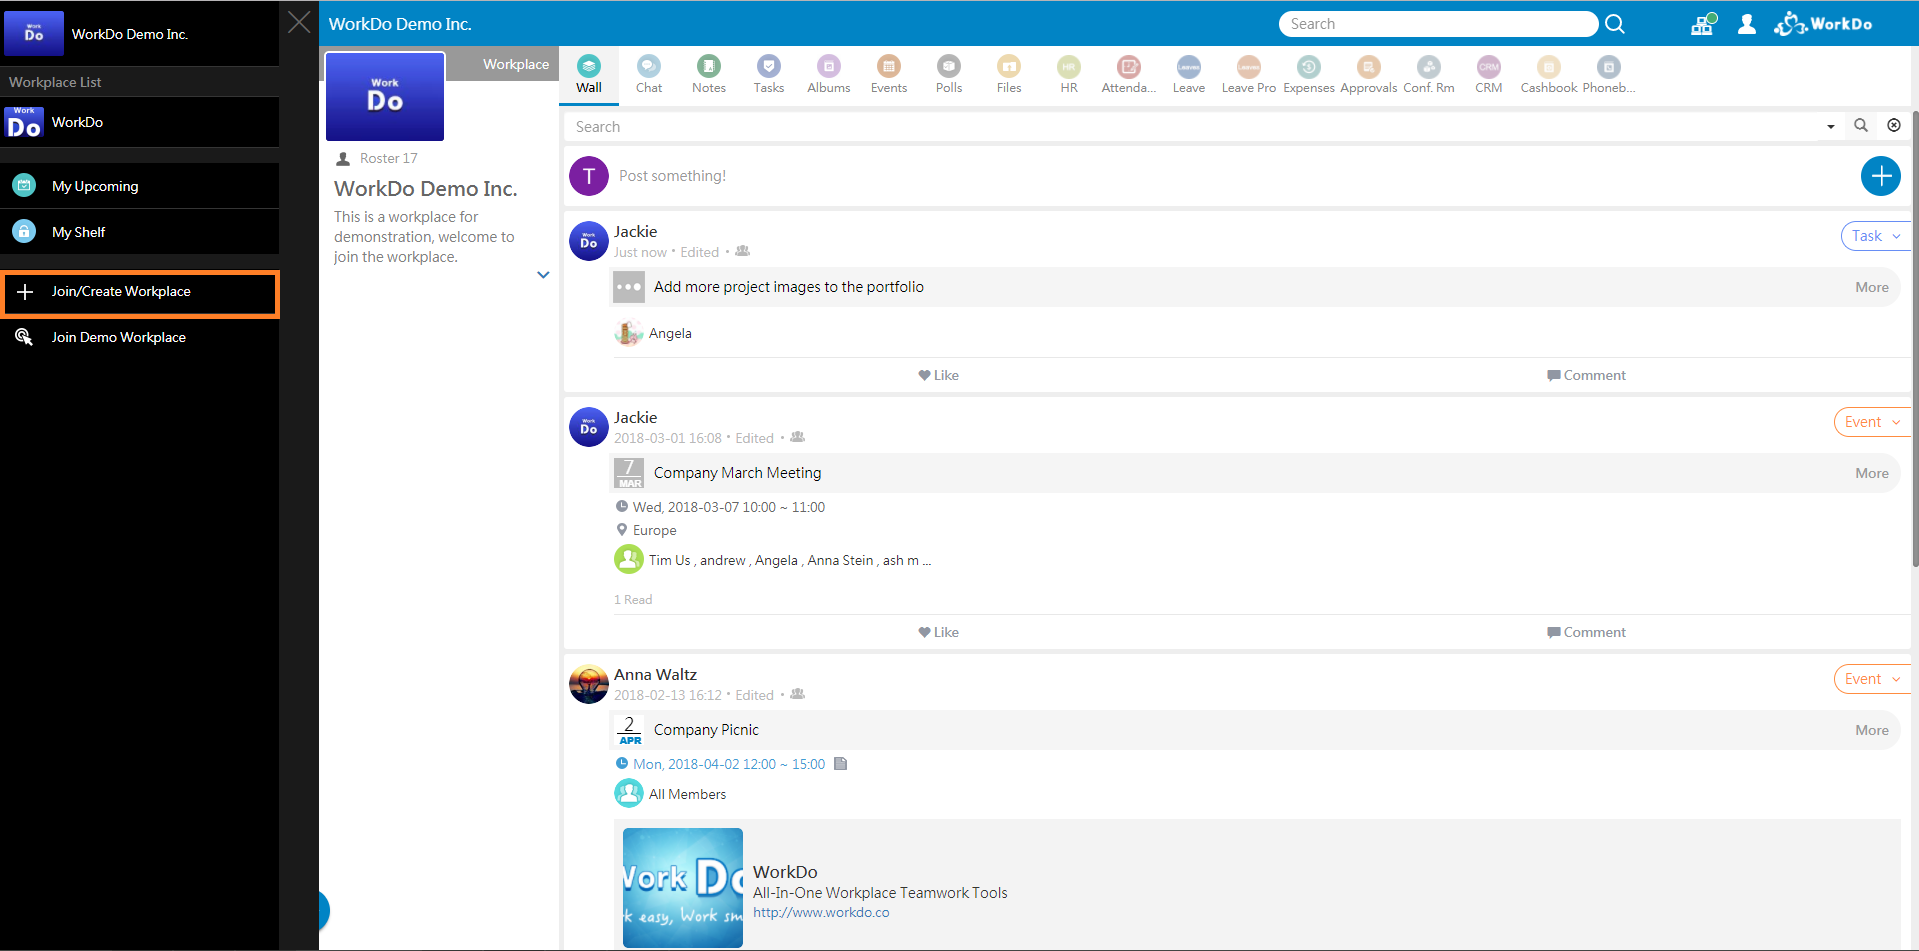Open the Approvals tool
The image size is (1919, 951).
(x=1369, y=75)
